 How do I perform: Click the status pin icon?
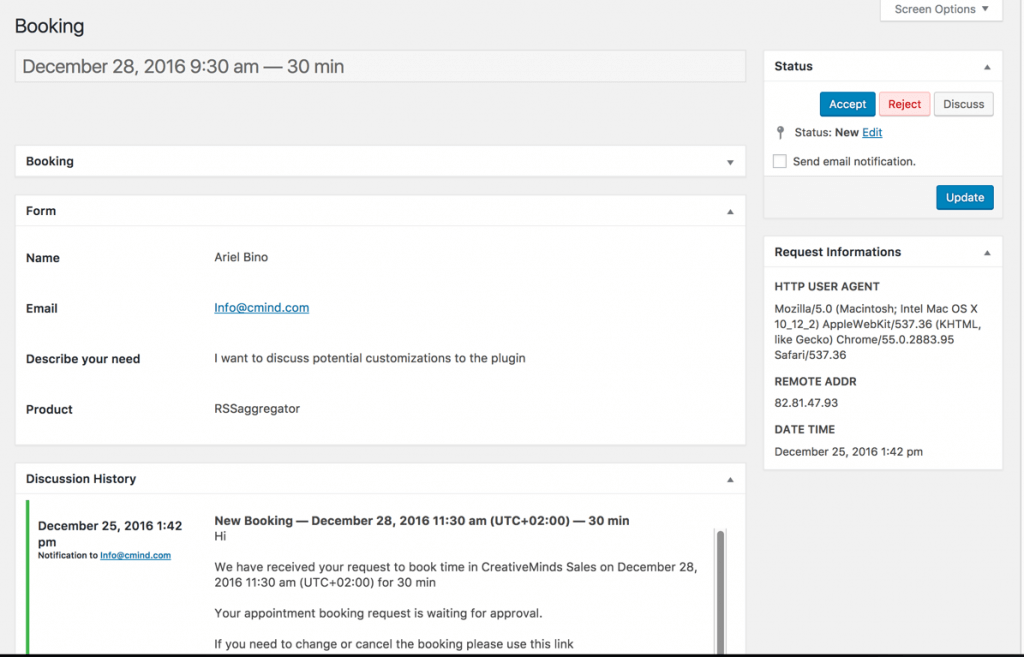[781, 132]
